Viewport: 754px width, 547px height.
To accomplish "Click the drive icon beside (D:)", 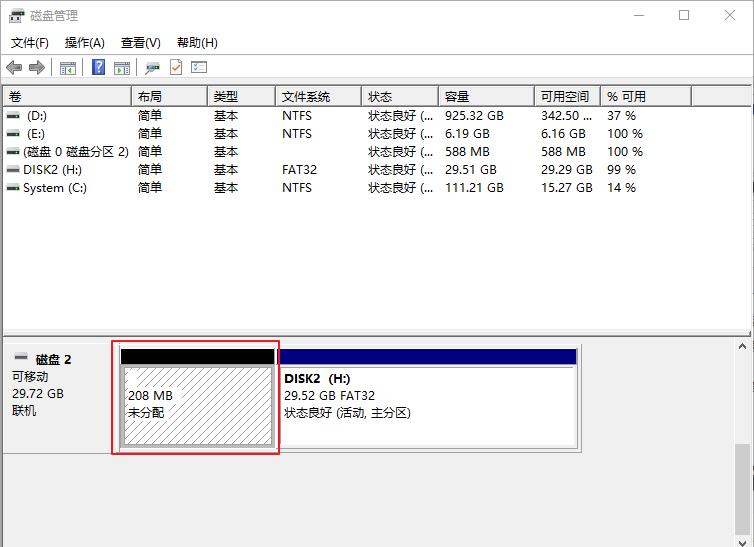I will click(13, 116).
